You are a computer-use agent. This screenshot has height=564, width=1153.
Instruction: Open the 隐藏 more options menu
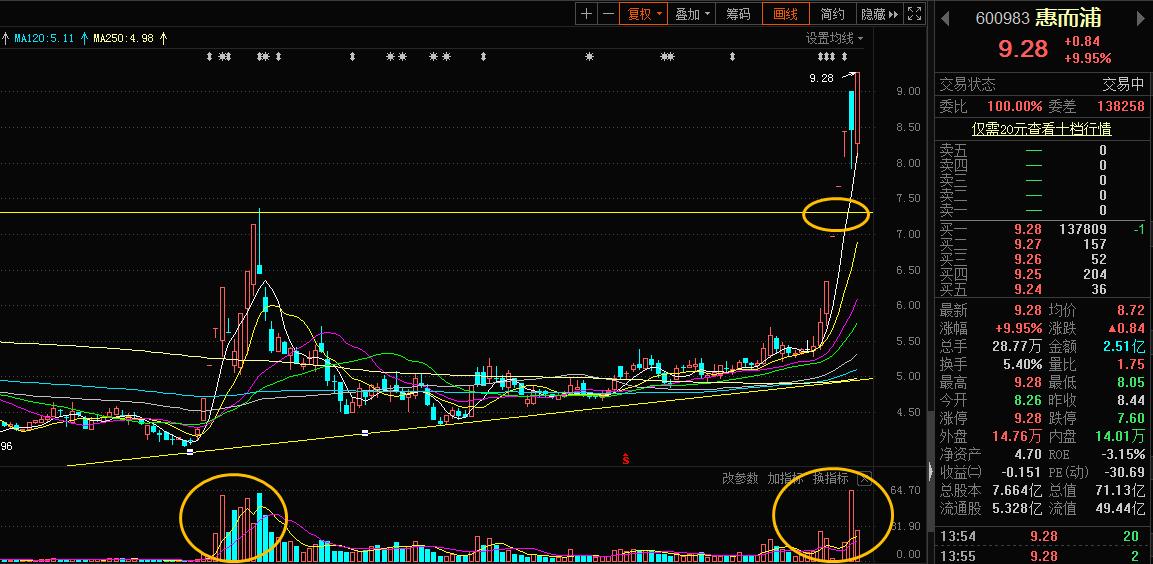click(877, 14)
